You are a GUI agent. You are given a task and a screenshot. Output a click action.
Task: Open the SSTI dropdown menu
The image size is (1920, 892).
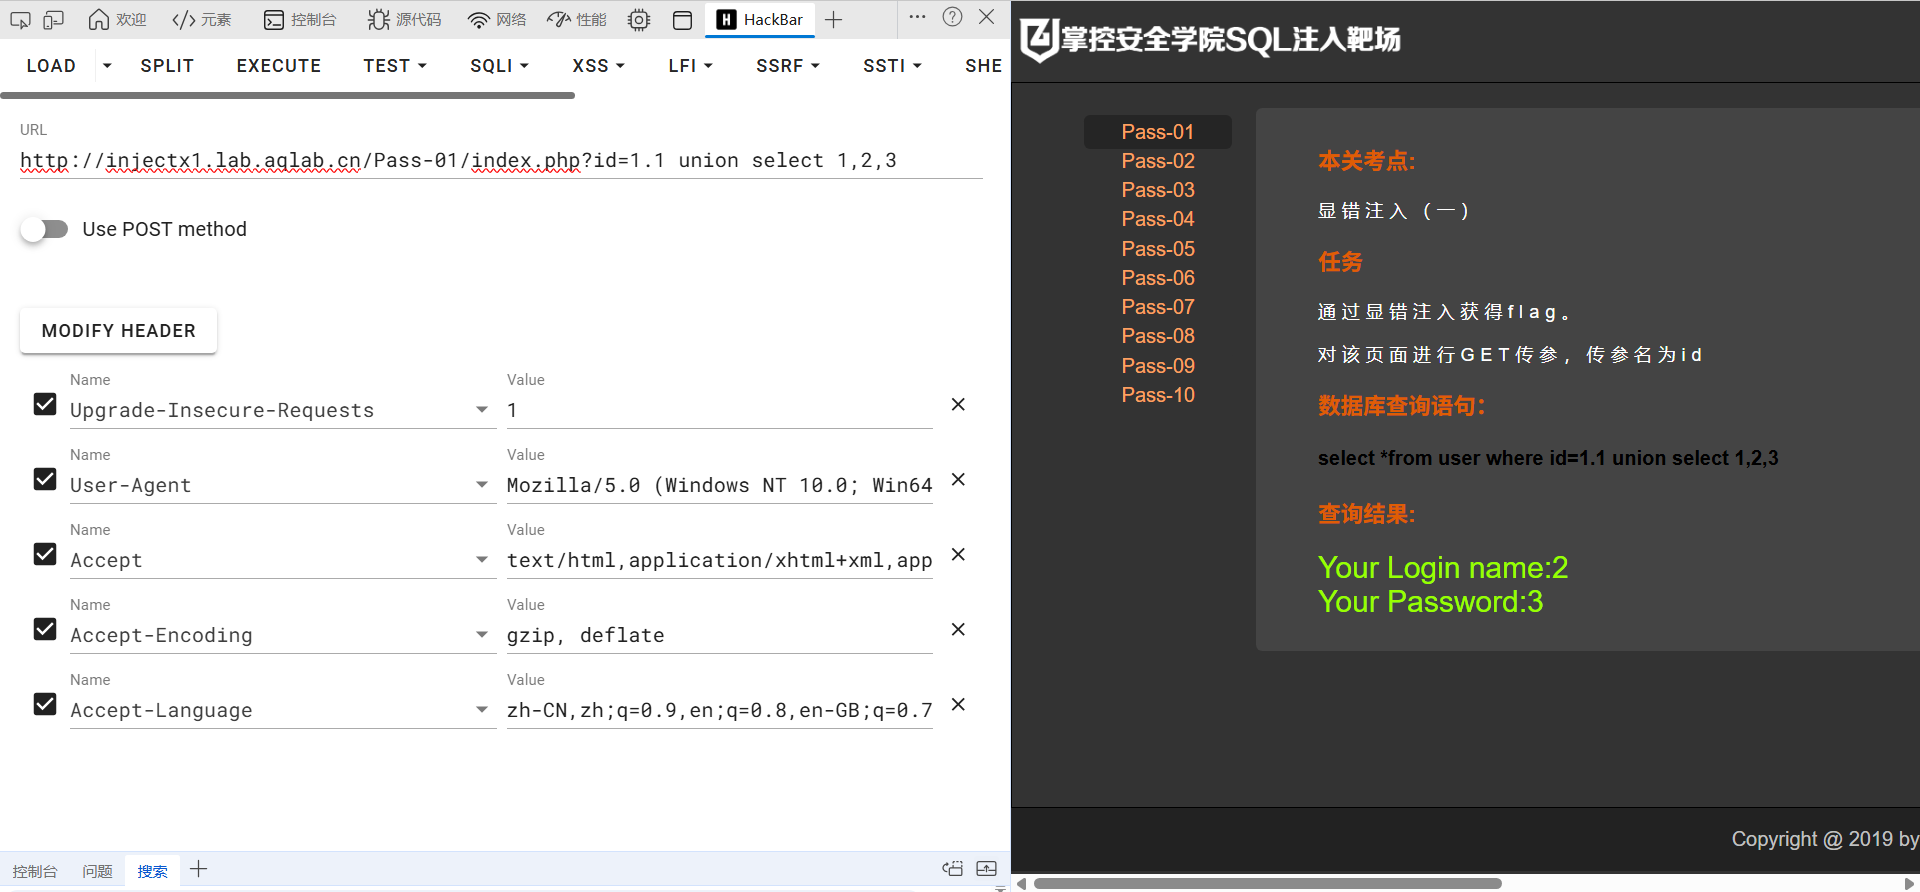tap(892, 65)
